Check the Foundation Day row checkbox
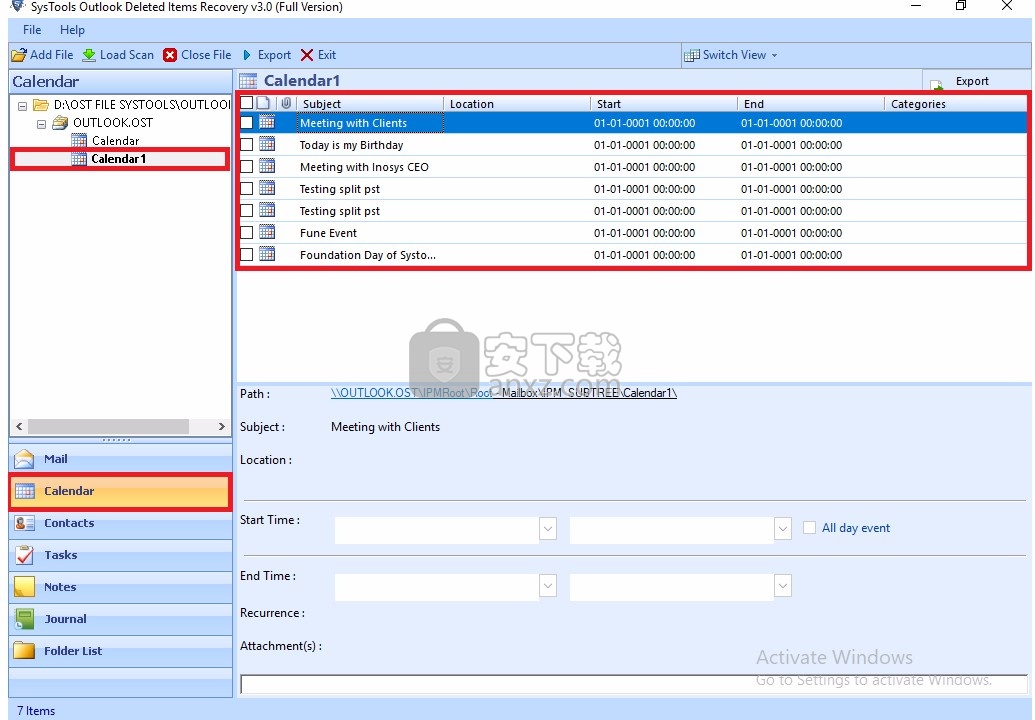1035x720 pixels. click(246, 254)
